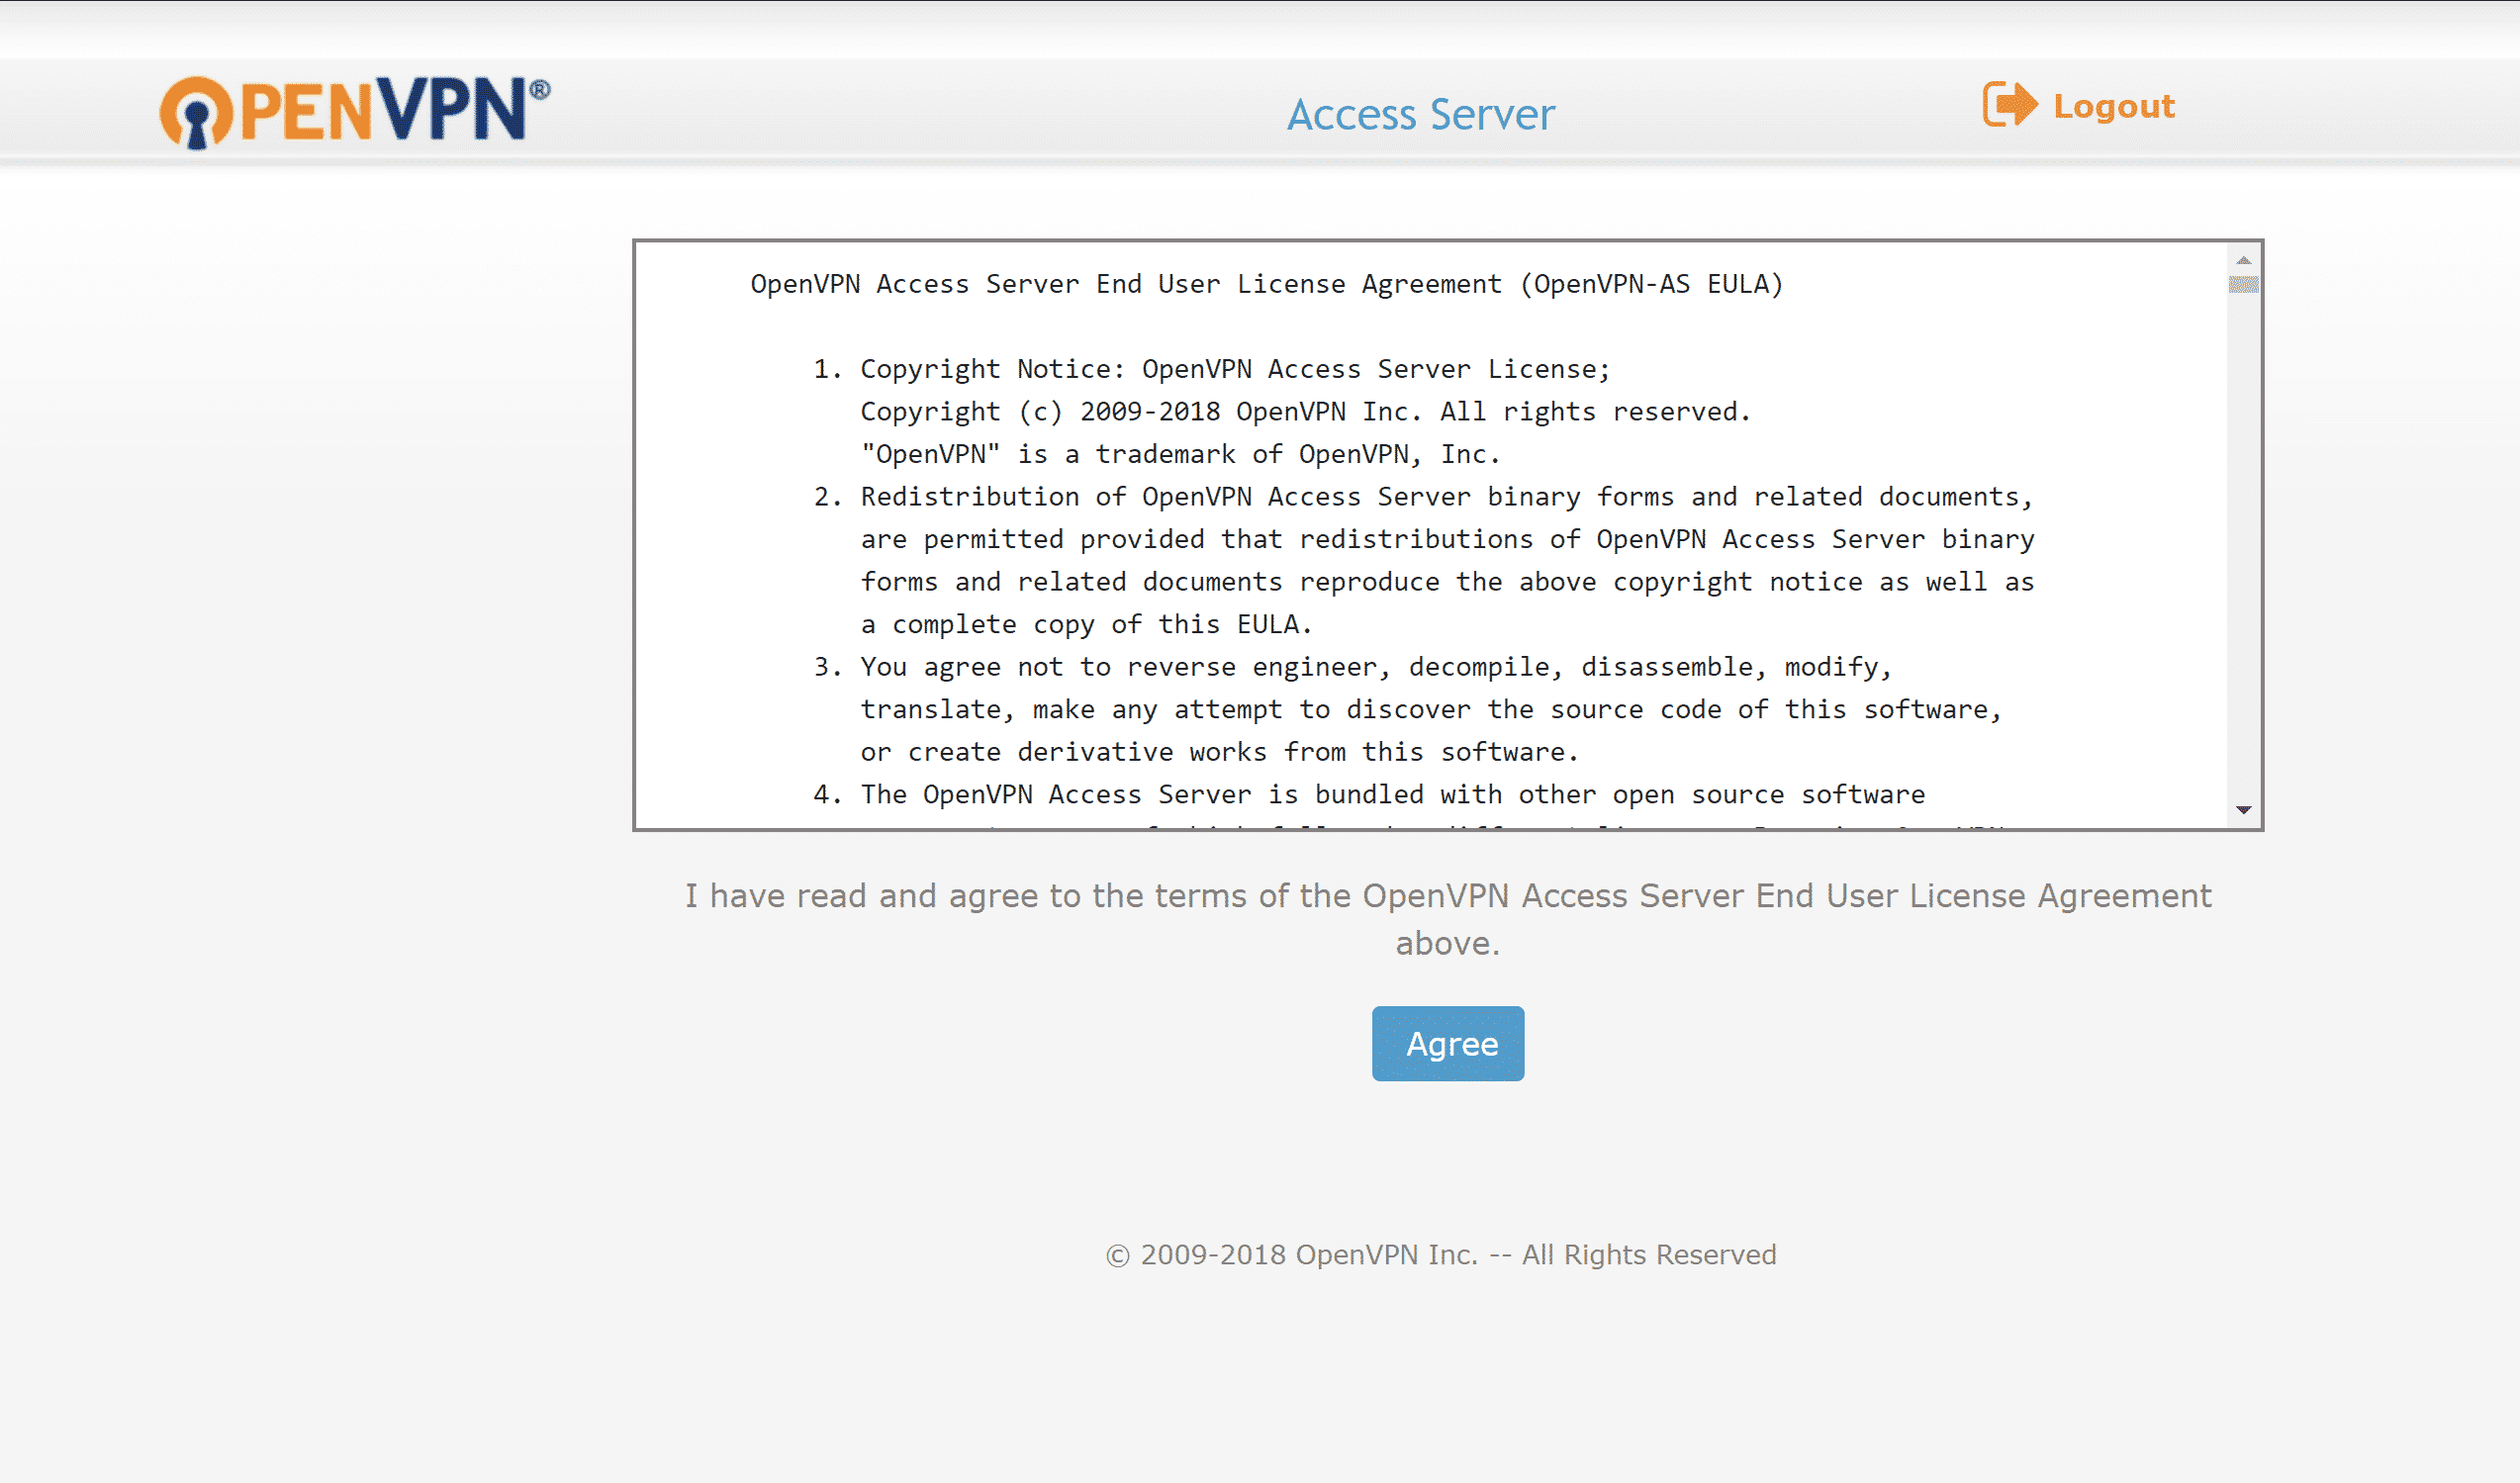The width and height of the screenshot is (2520, 1483).
Task: Click the Access Server header title
Action: coord(1420,114)
